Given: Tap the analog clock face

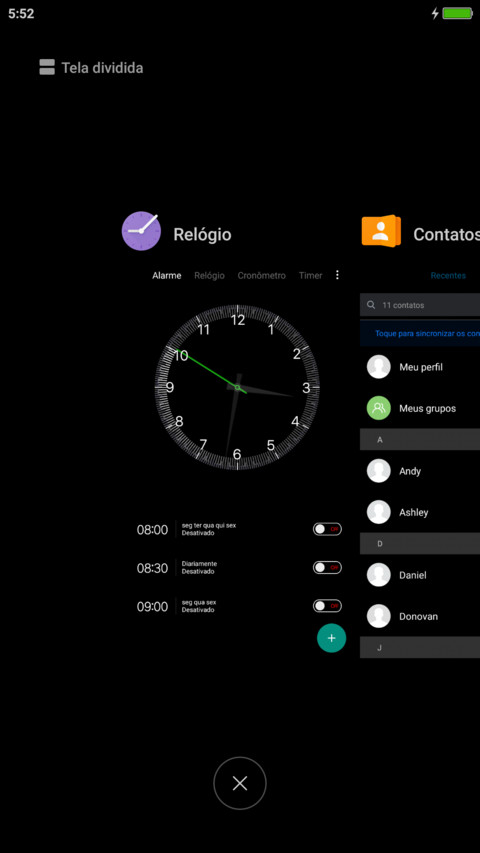Looking at the screenshot, I should click(x=237, y=387).
